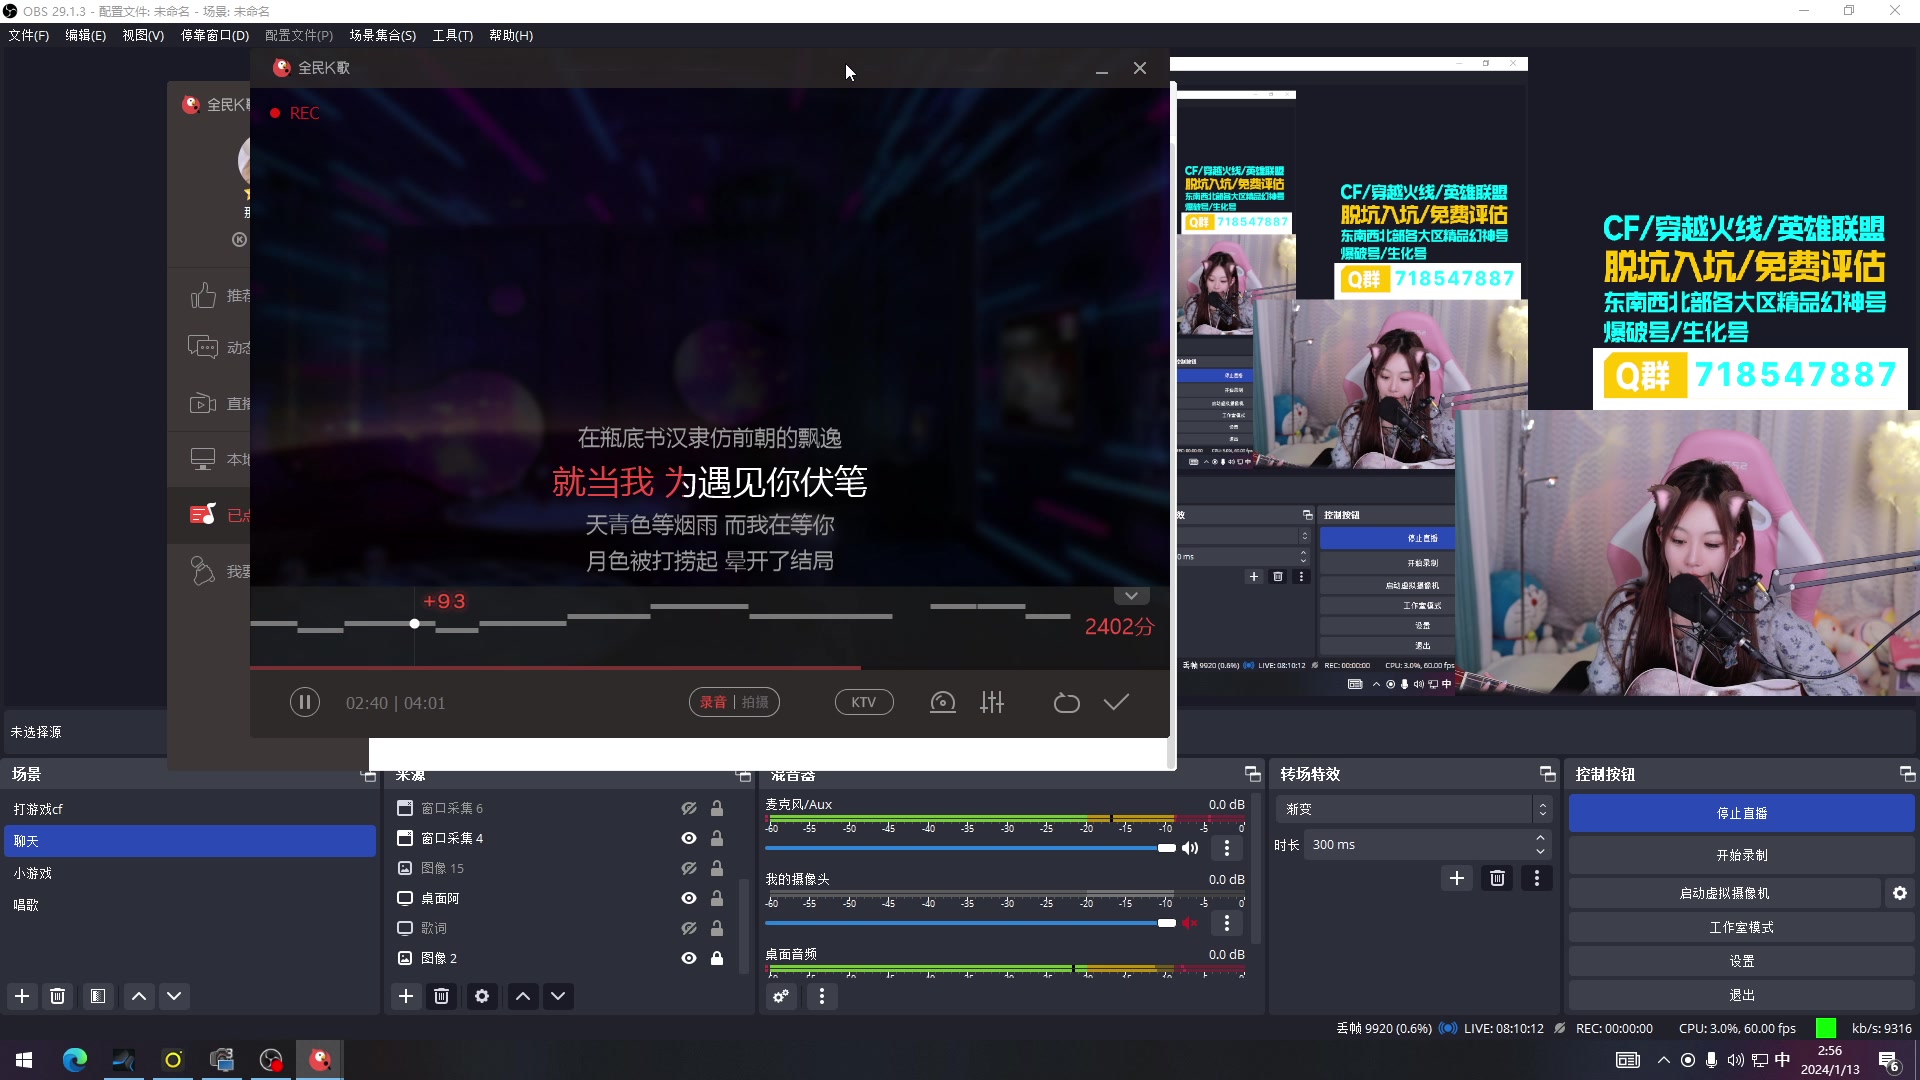Open the 渐变 transition dropdown
Image resolution: width=1920 pixels, height=1080 pixels.
pos(1413,809)
